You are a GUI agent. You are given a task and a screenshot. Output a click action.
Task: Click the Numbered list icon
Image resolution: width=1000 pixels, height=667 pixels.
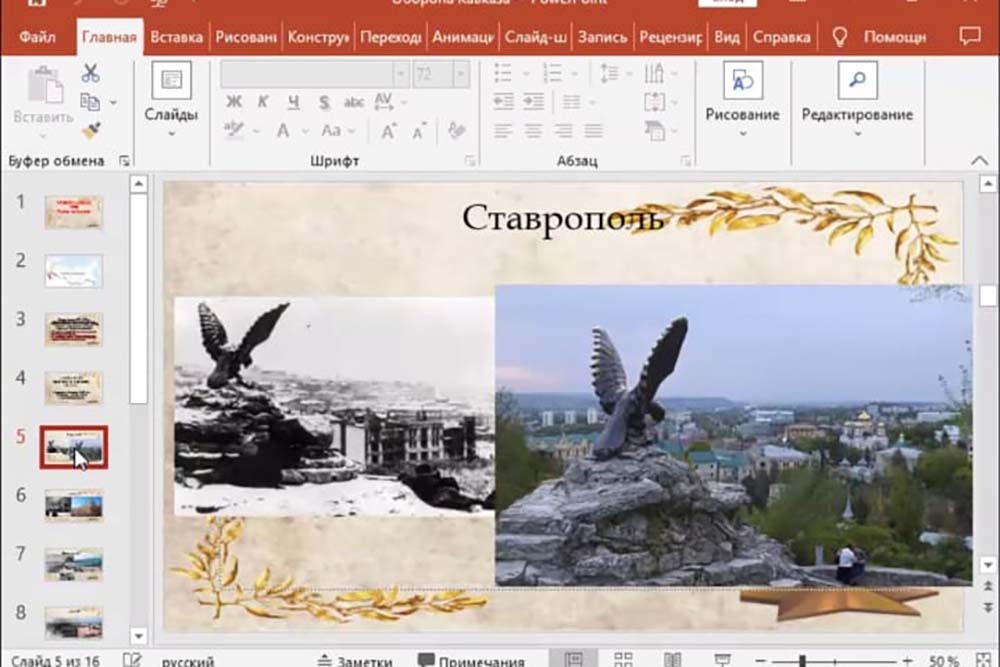[x=552, y=73]
